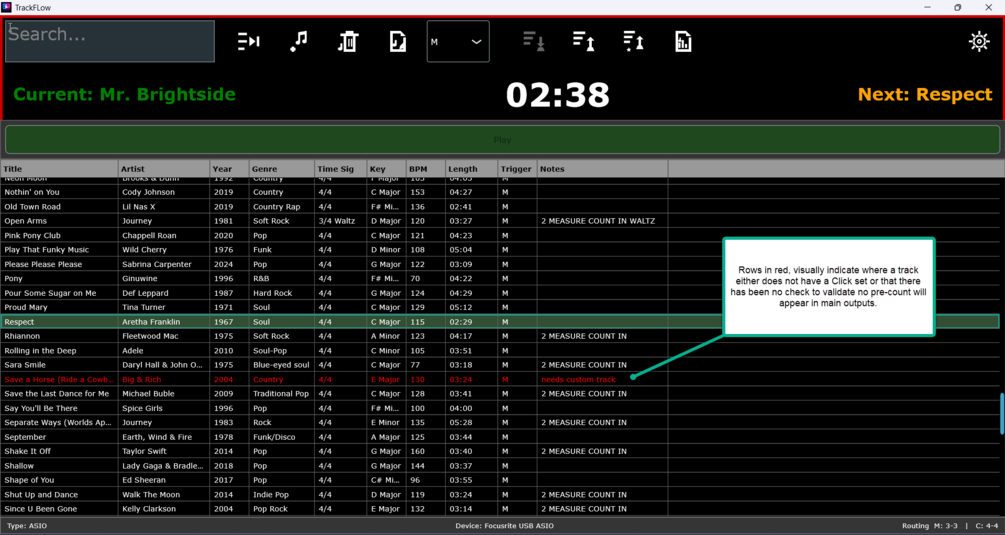Select 'Pour Some Sugar on Me'
1005x535 pixels.
(x=50, y=293)
